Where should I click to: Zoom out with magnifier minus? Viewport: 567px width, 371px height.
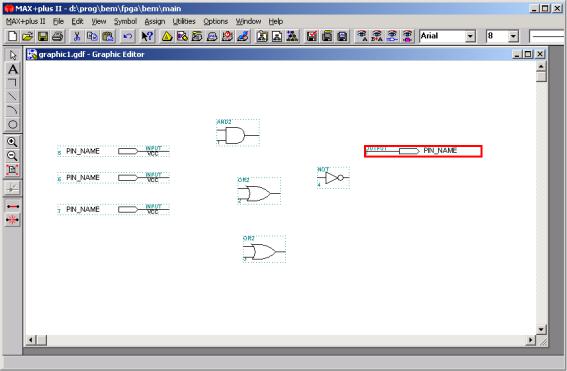point(13,156)
